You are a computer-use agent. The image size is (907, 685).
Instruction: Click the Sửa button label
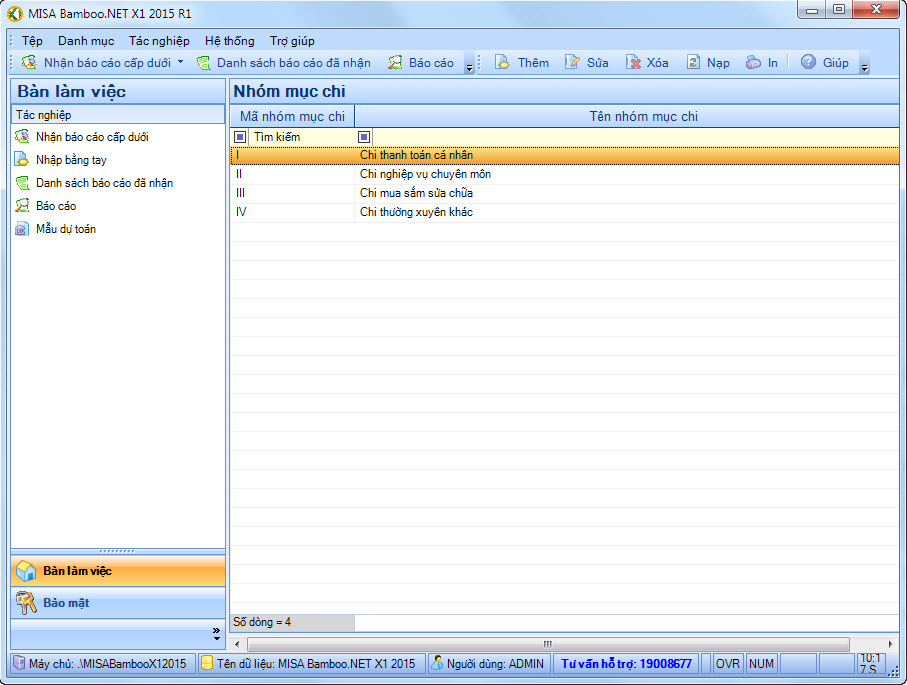pos(598,62)
